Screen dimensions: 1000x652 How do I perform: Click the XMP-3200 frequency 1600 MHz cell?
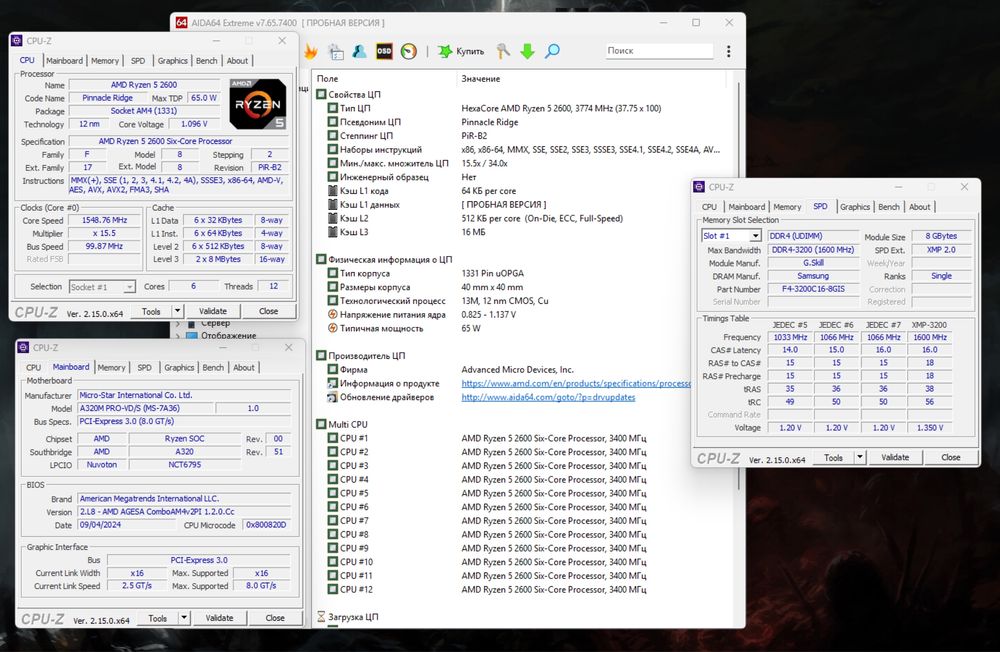tap(929, 337)
